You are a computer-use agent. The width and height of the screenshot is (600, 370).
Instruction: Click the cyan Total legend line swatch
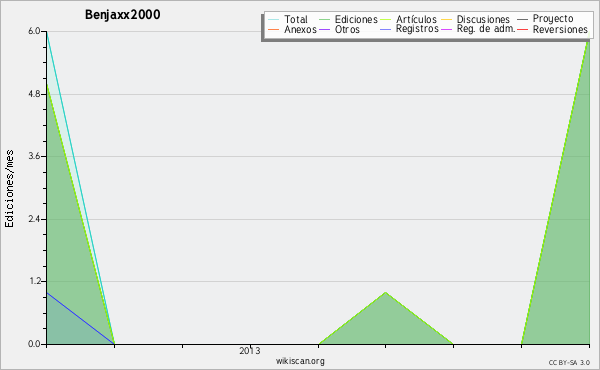[274, 19]
